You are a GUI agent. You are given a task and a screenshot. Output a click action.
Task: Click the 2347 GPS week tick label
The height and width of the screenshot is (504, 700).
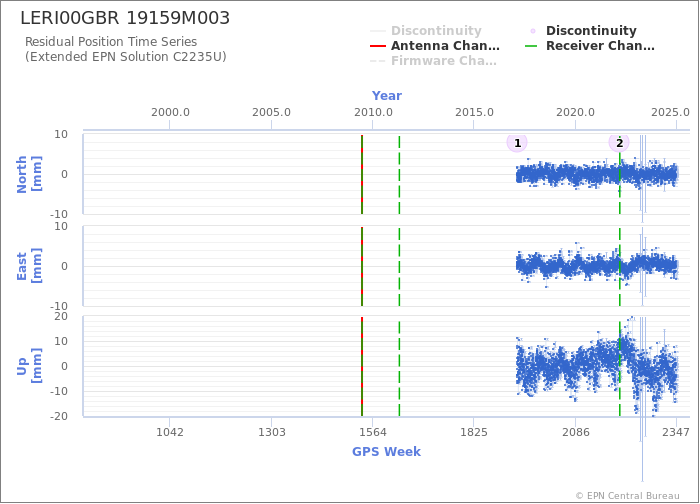point(676,432)
